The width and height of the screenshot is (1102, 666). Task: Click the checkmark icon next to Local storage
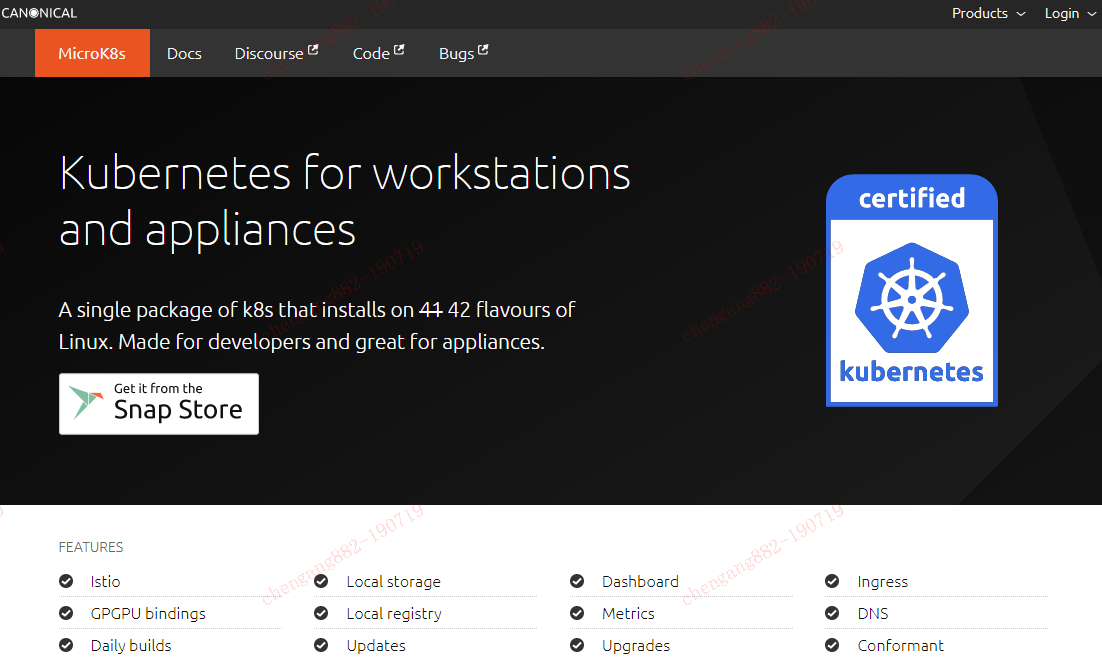point(321,581)
